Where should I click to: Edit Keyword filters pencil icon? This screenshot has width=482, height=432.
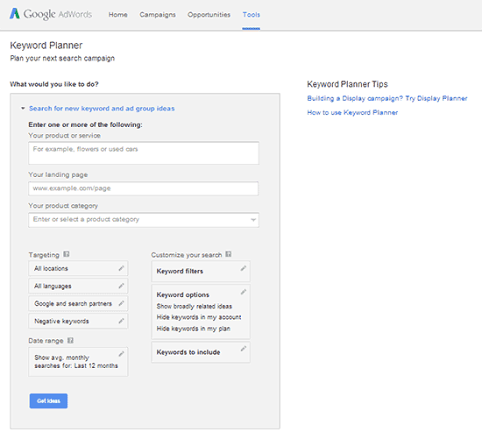click(x=244, y=268)
